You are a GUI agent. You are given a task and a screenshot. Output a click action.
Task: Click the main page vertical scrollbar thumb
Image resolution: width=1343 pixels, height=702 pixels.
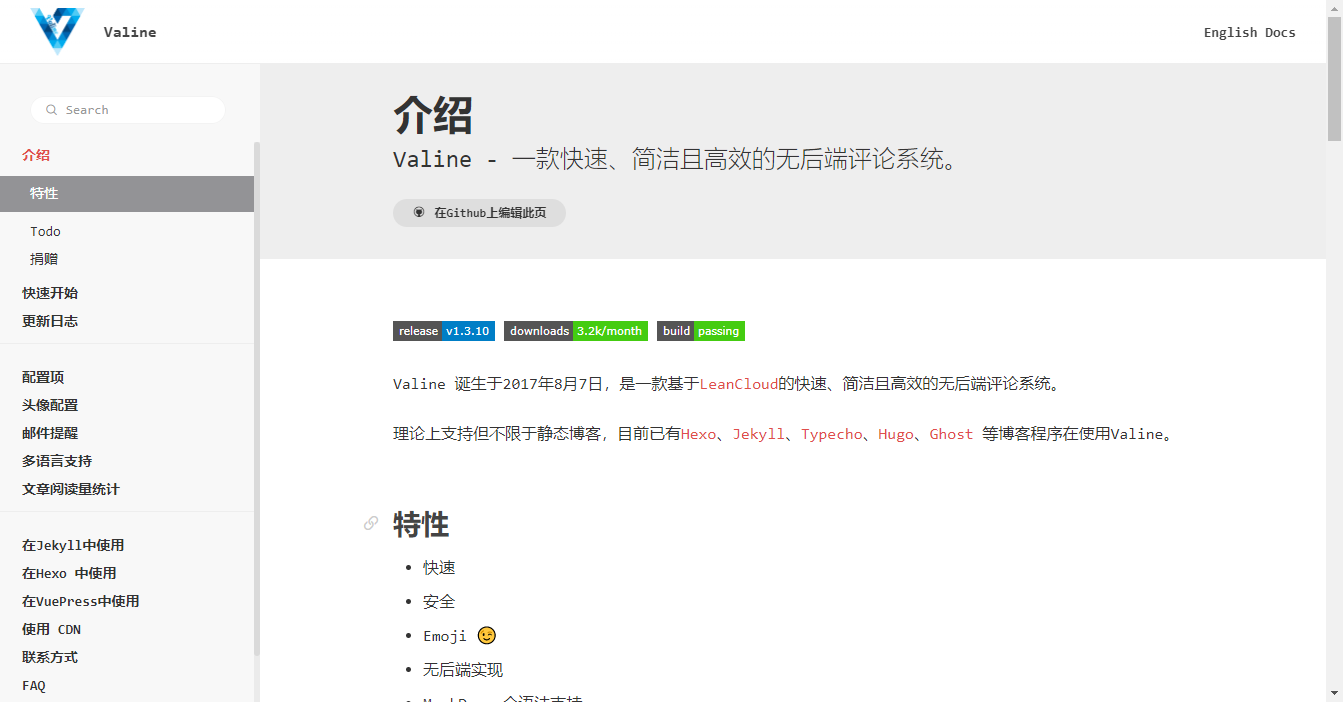click(x=1334, y=78)
